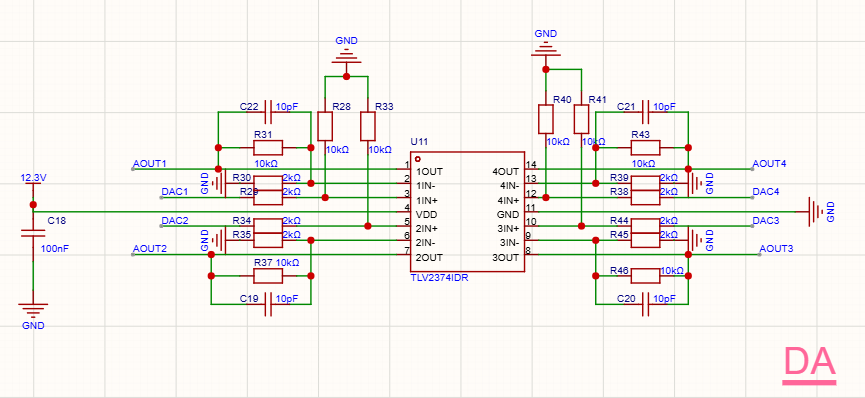865x398 pixels.
Task: Click the AOUT1 net label
Action: [150, 164]
